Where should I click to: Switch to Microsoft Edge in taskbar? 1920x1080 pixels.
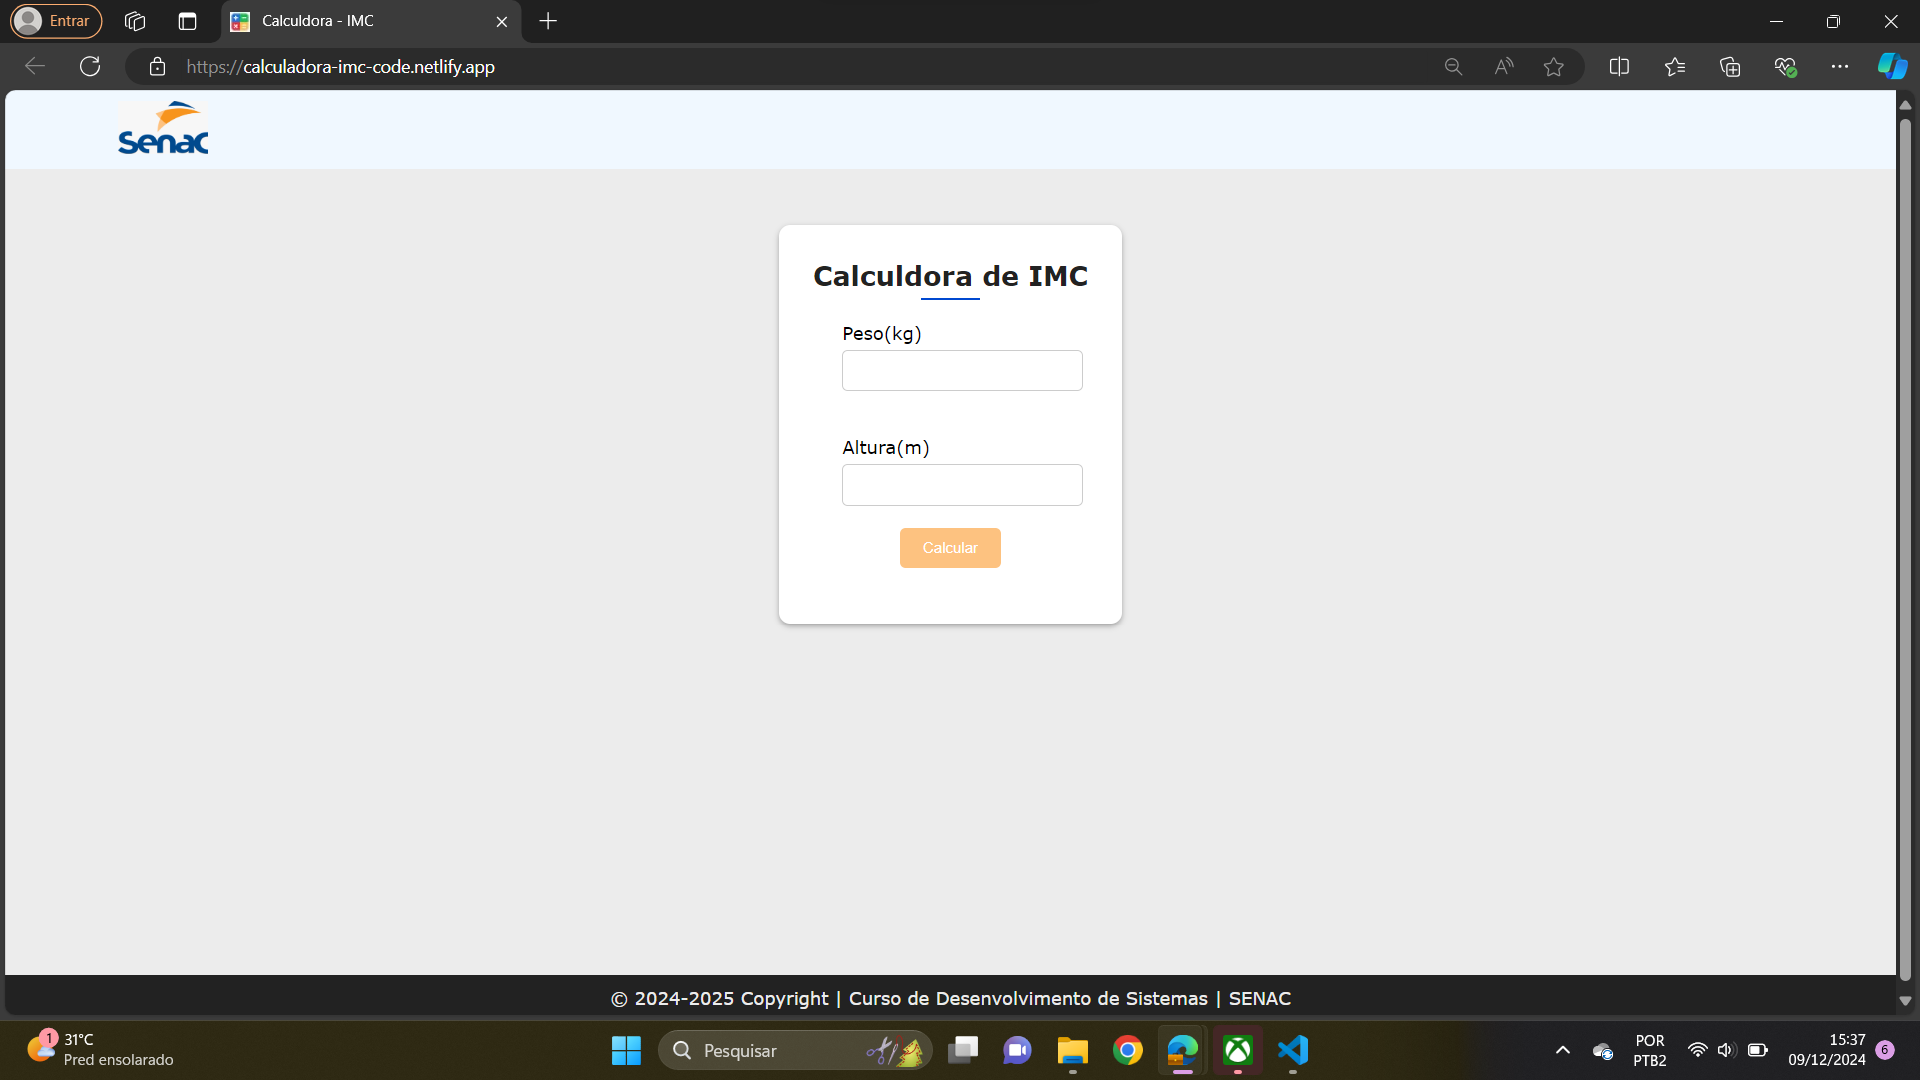pyautogui.click(x=1183, y=1050)
